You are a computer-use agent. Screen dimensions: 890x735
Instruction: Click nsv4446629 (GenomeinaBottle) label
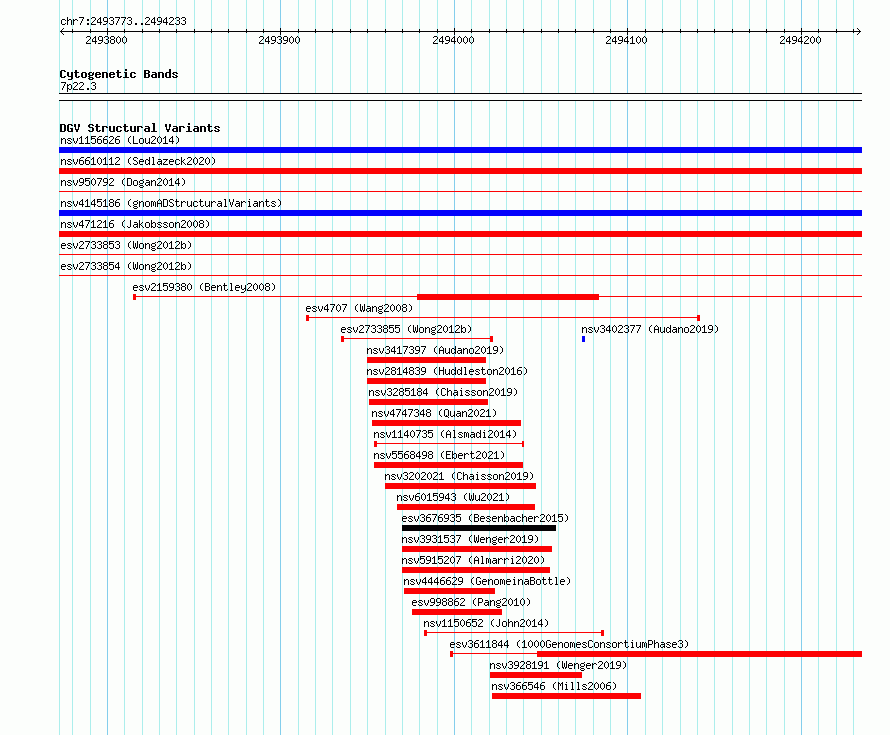click(487, 581)
